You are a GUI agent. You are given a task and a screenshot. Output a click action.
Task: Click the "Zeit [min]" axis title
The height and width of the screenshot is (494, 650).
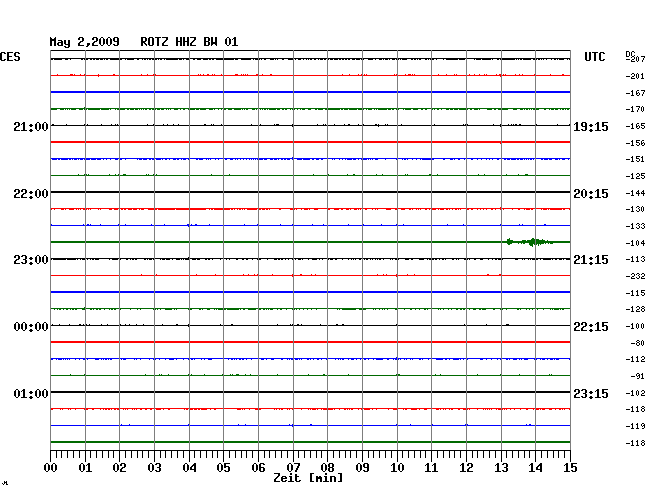click(x=308, y=478)
